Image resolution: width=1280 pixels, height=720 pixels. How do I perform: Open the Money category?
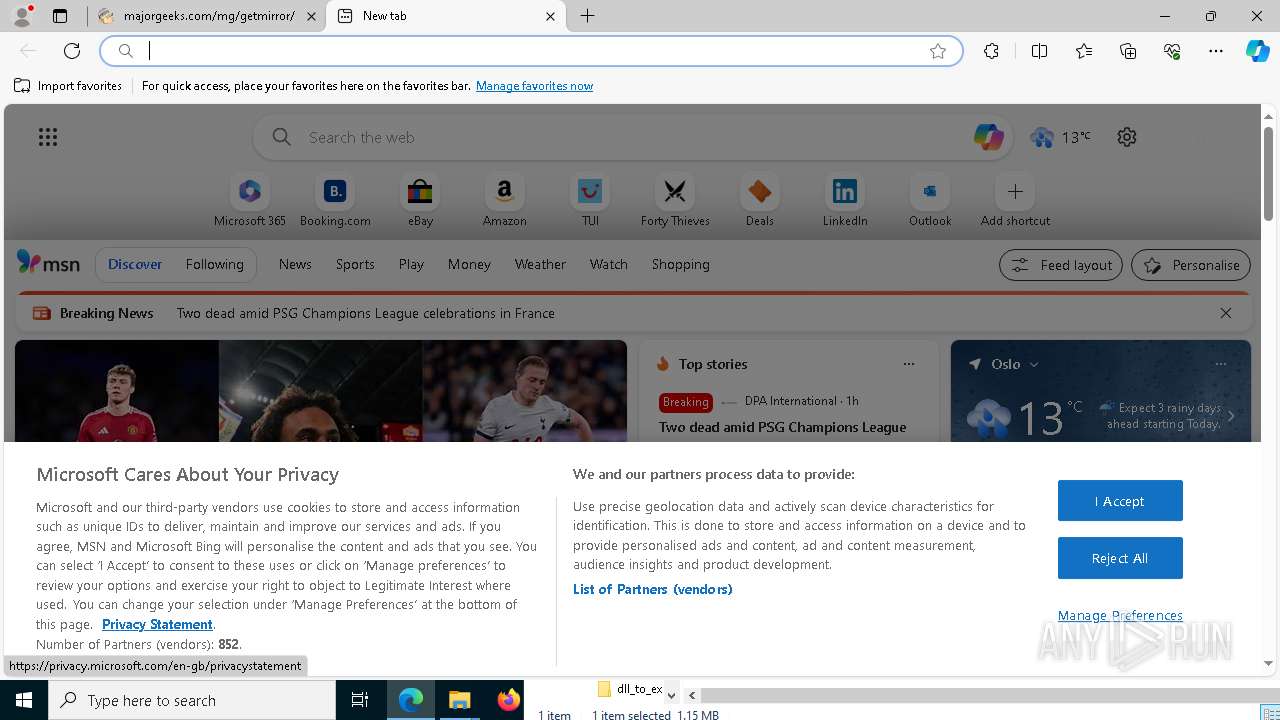click(x=469, y=264)
